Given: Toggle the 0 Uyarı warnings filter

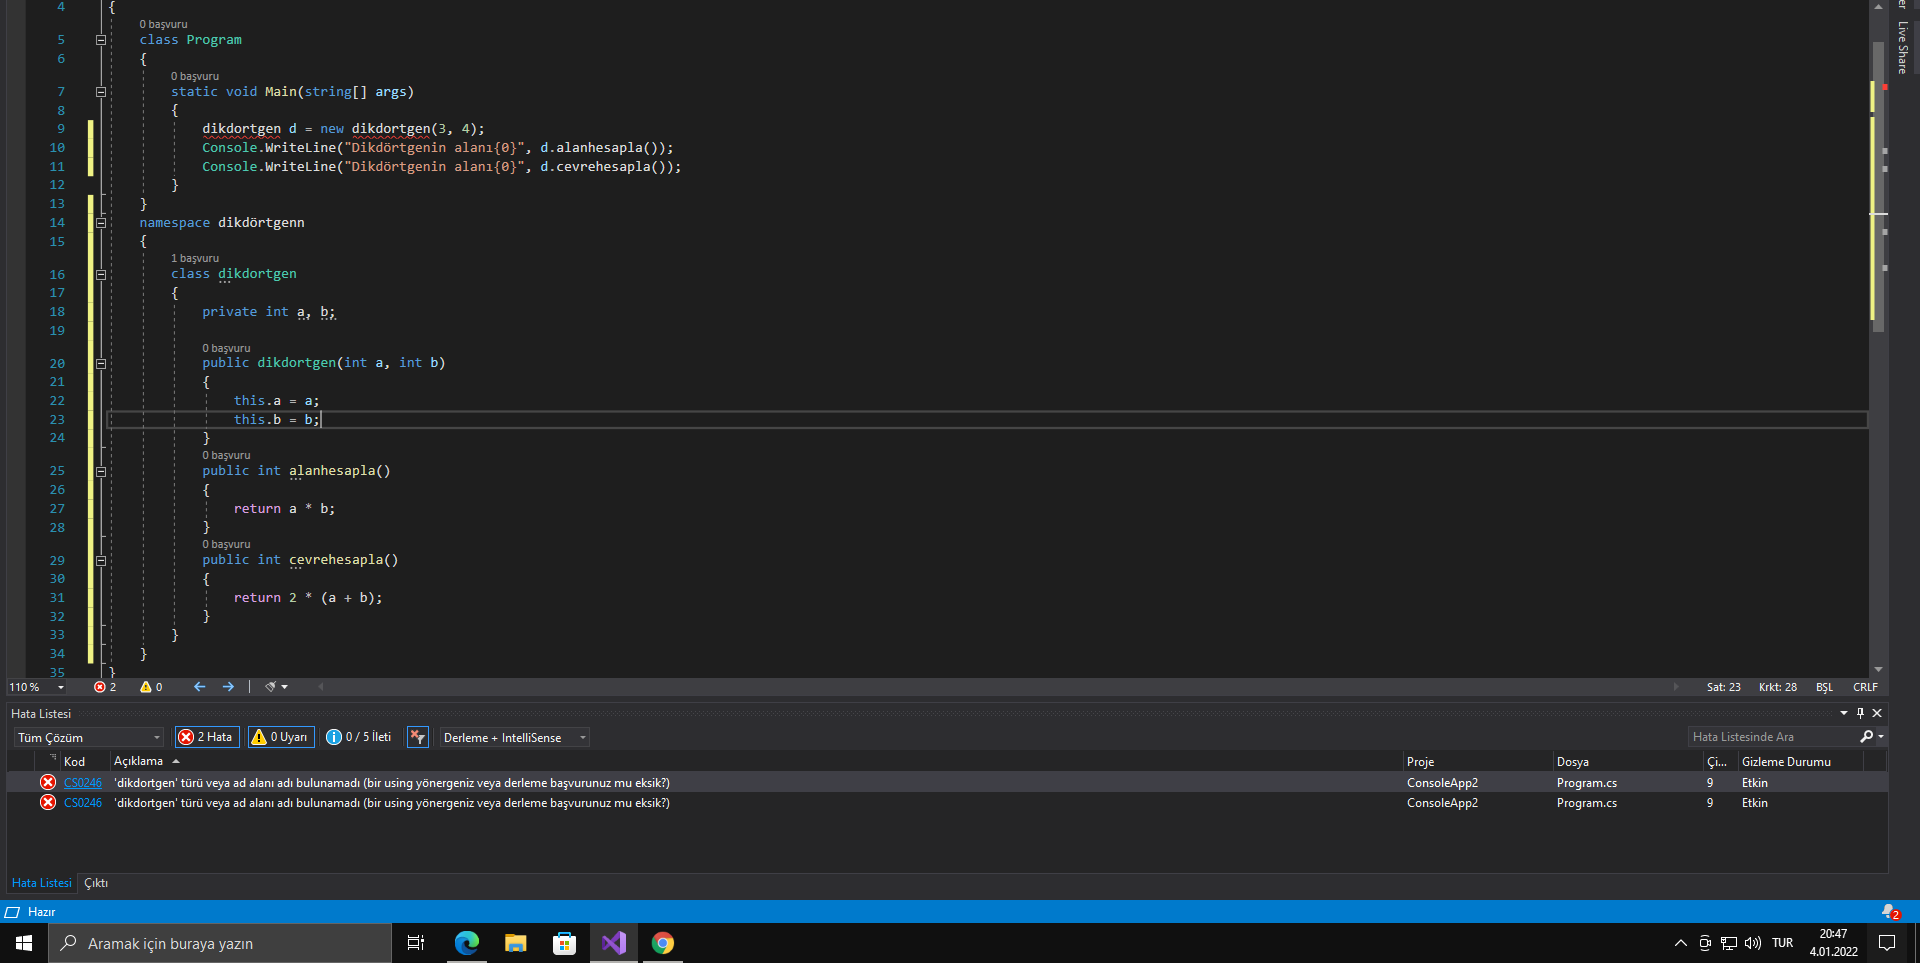Looking at the screenshot, I should pos(281,737).
